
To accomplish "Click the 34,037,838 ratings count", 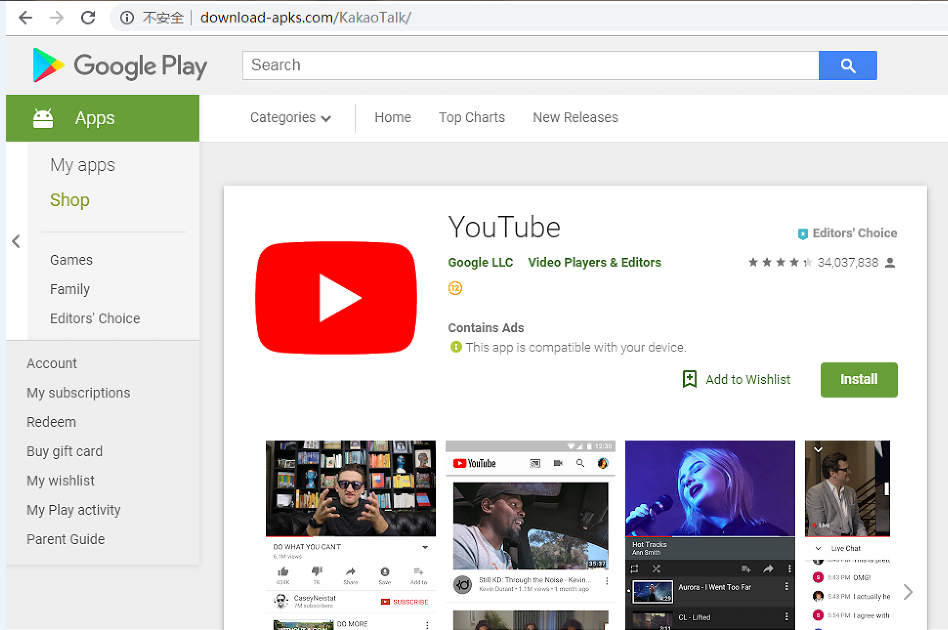I will tap(848, 262).
